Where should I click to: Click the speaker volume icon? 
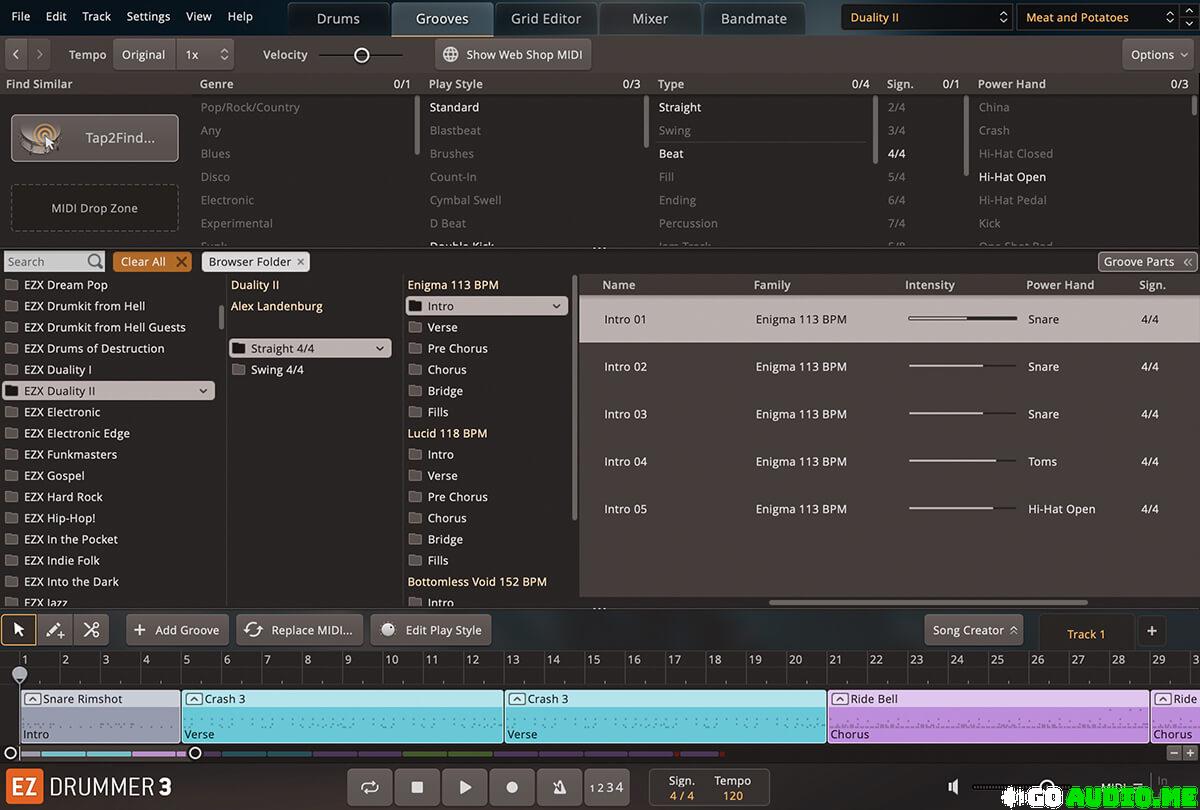point(955,787)
